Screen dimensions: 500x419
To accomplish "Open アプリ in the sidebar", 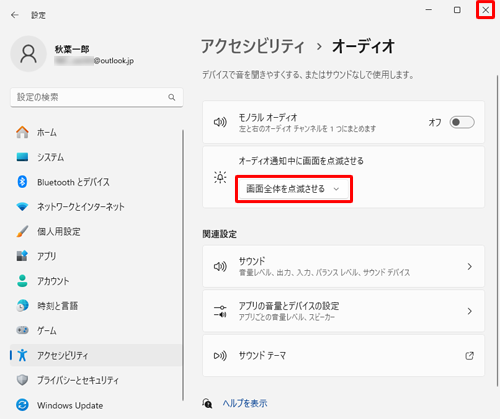I will pyautogui.click(x=96, y=256).
